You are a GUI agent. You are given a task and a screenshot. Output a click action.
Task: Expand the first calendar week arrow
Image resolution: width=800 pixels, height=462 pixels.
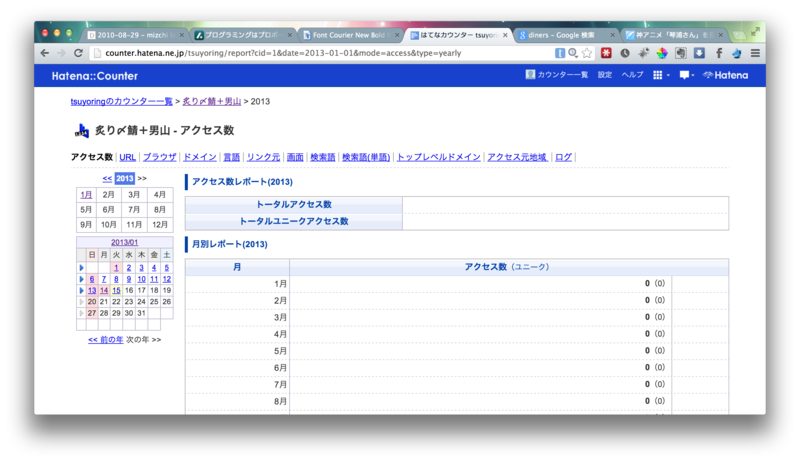click(81, 268)
